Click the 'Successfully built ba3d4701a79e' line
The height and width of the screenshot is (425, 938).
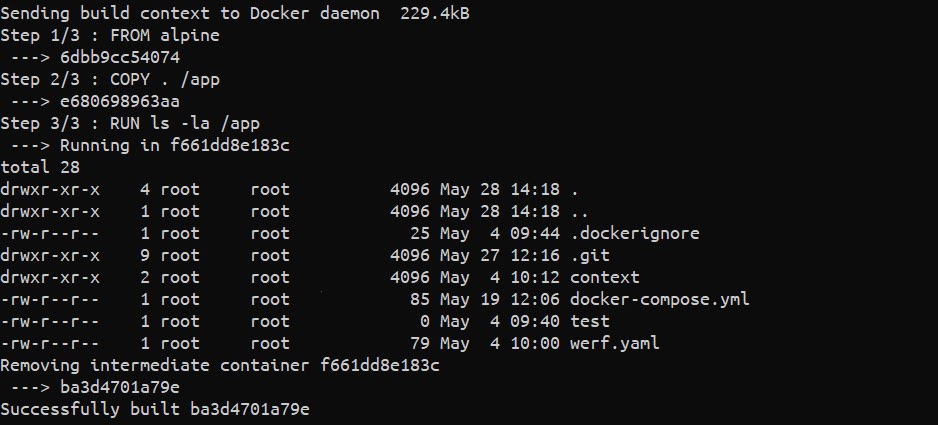coord(154,409)
